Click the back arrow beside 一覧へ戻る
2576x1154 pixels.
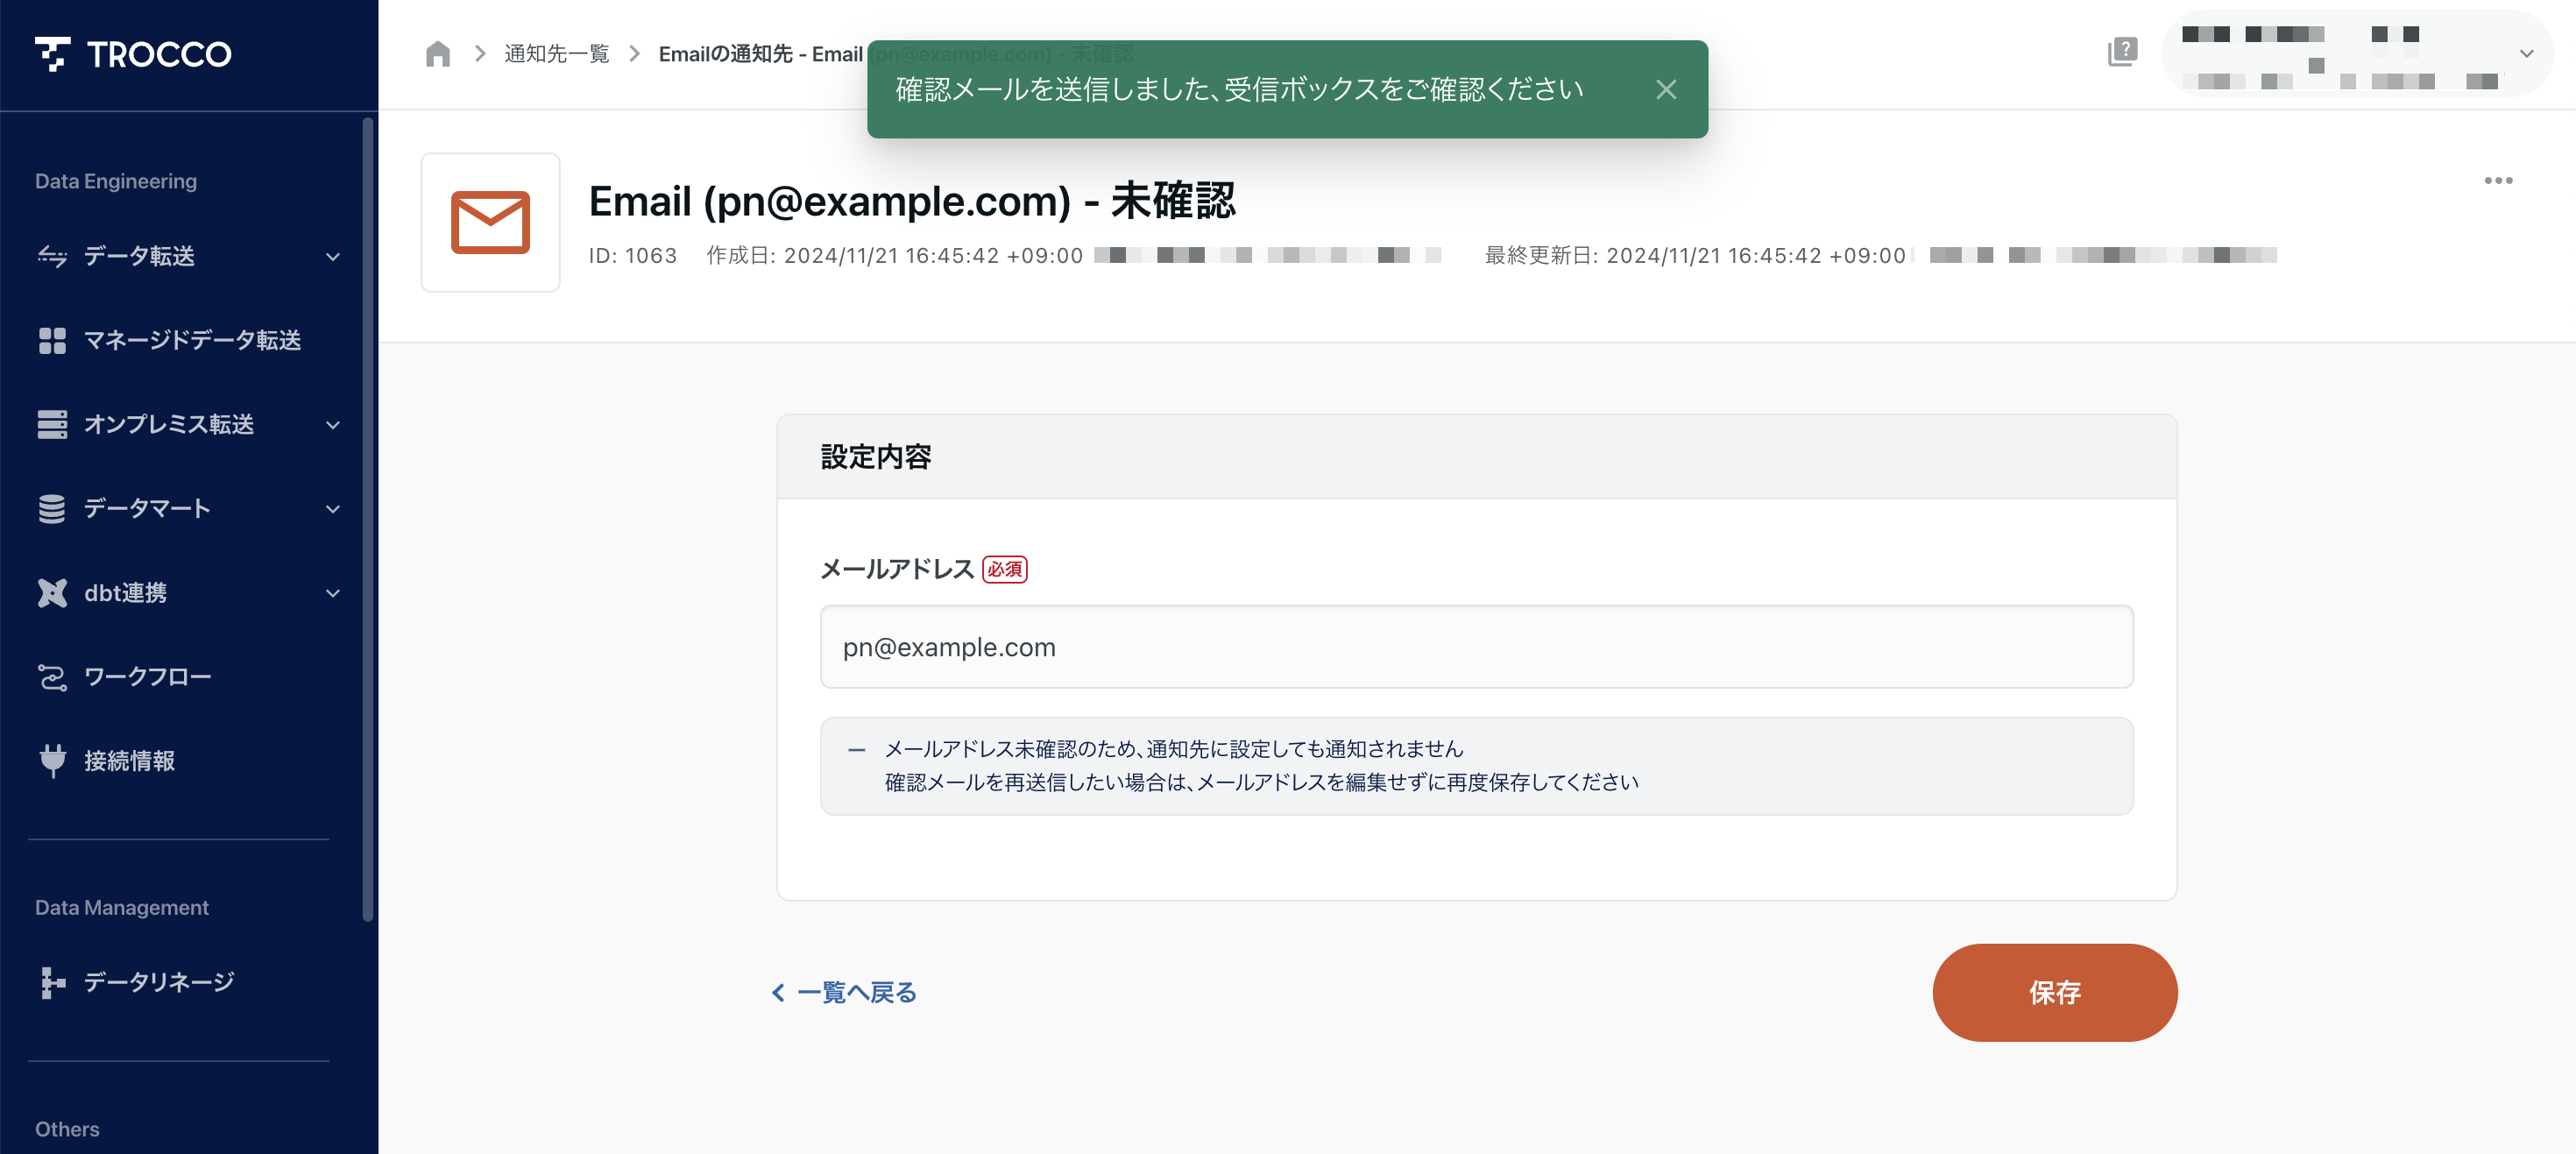coord(778,992)
